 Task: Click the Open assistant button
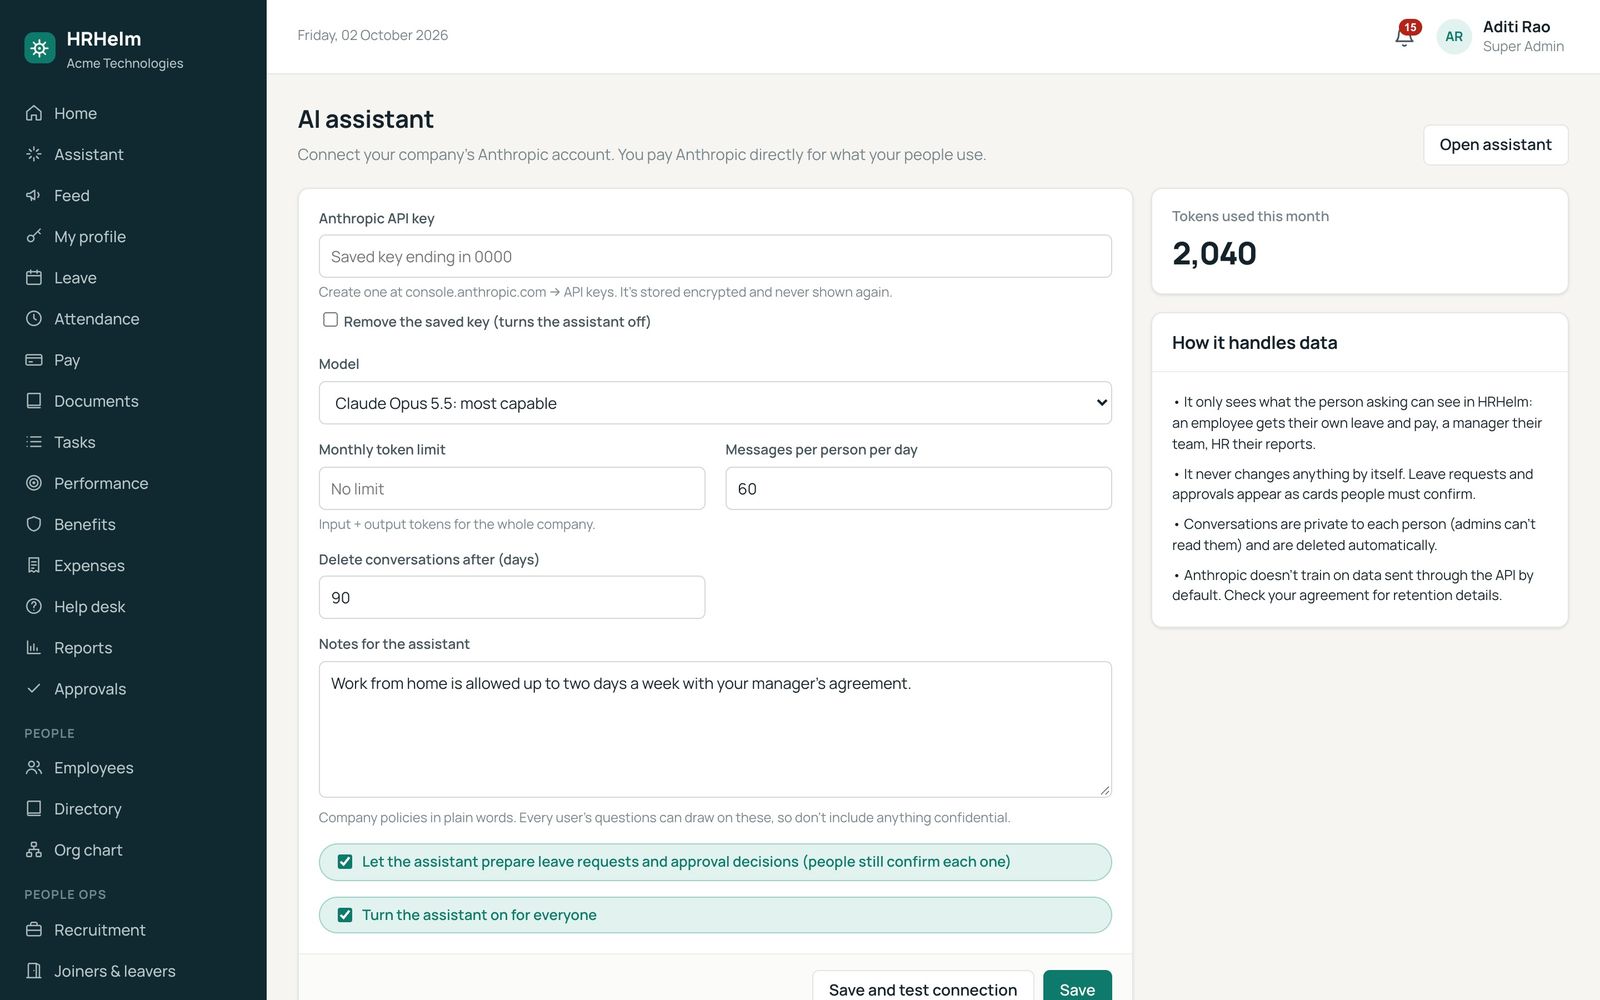1495,145
